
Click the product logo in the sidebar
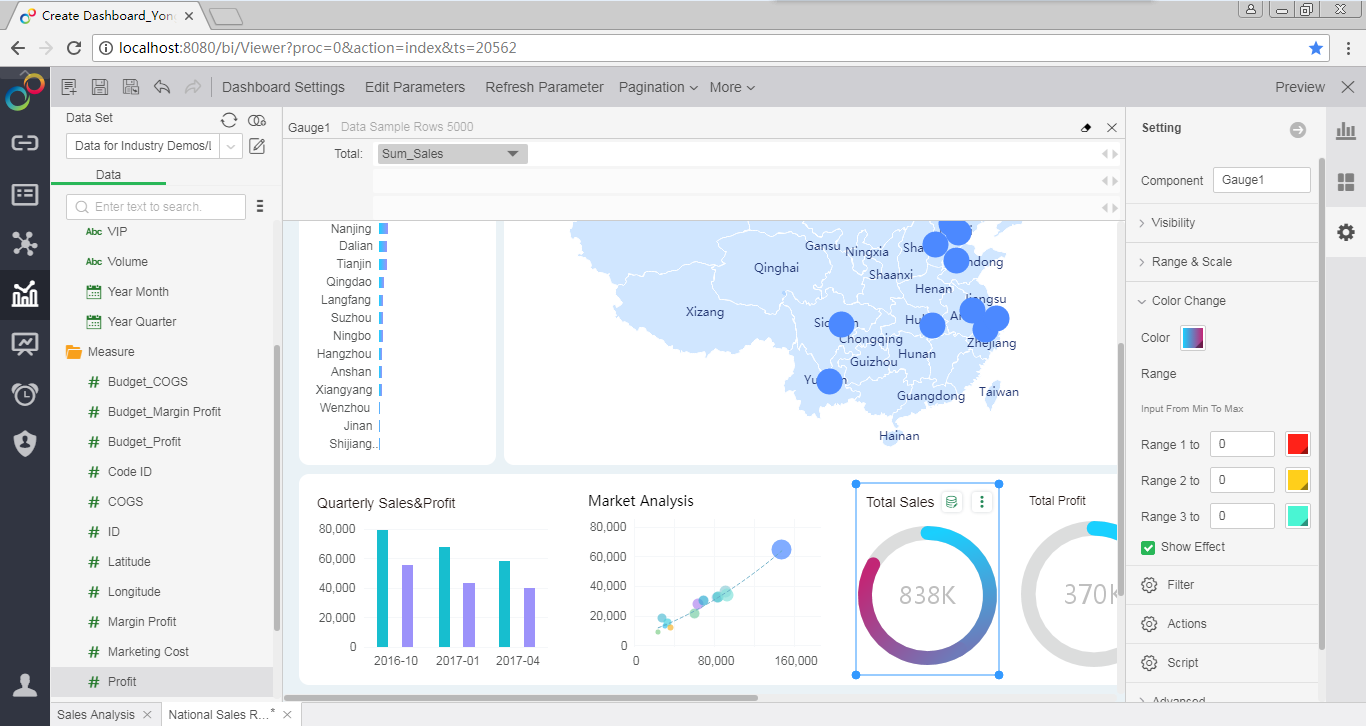(x=25, y=92)
